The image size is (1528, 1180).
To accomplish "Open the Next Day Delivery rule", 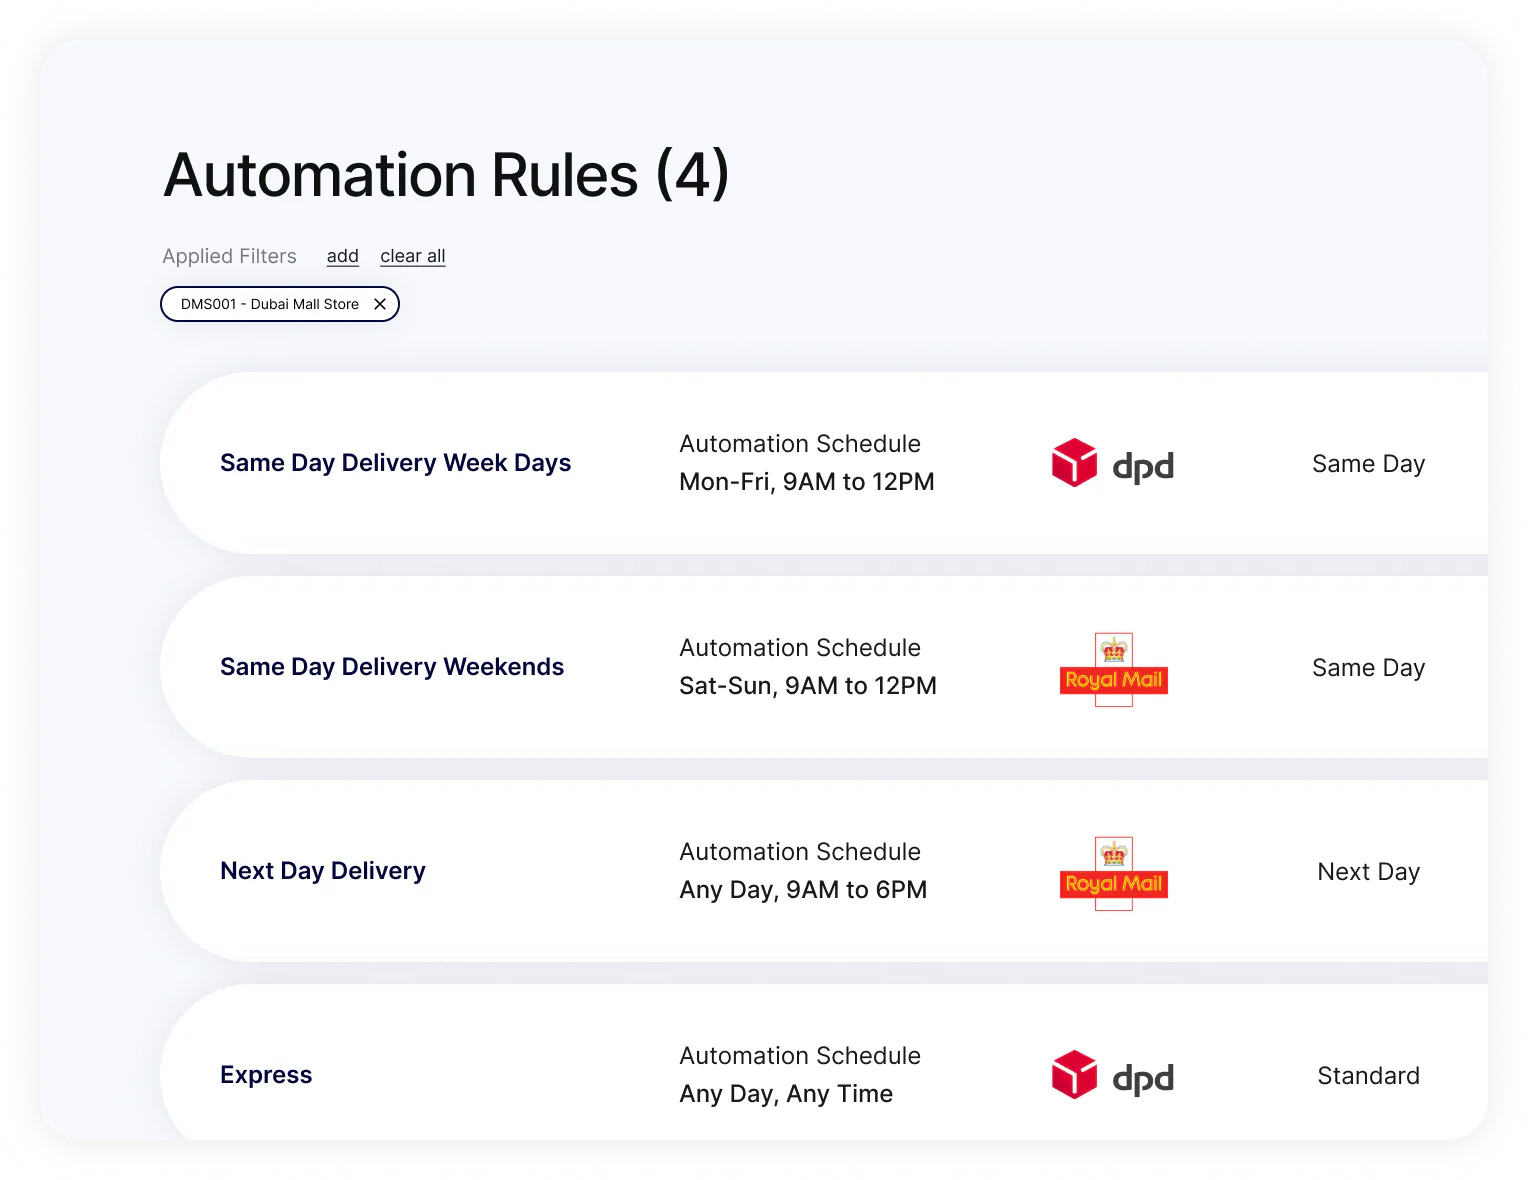I will pos(323,871).
